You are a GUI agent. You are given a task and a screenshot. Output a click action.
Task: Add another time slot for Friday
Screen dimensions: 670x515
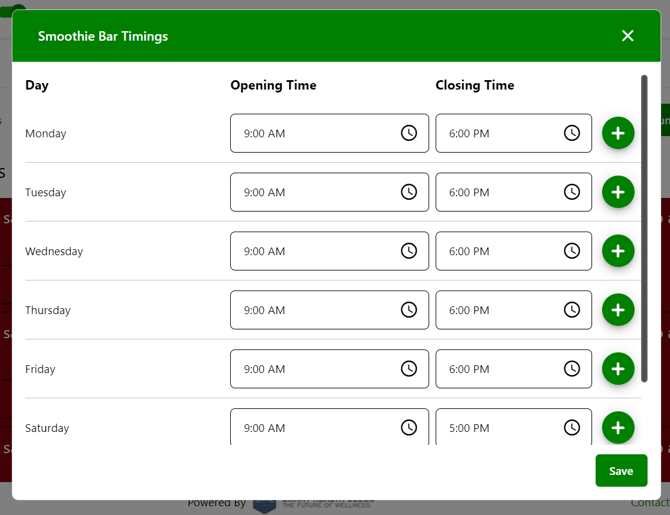pos(618,369)
